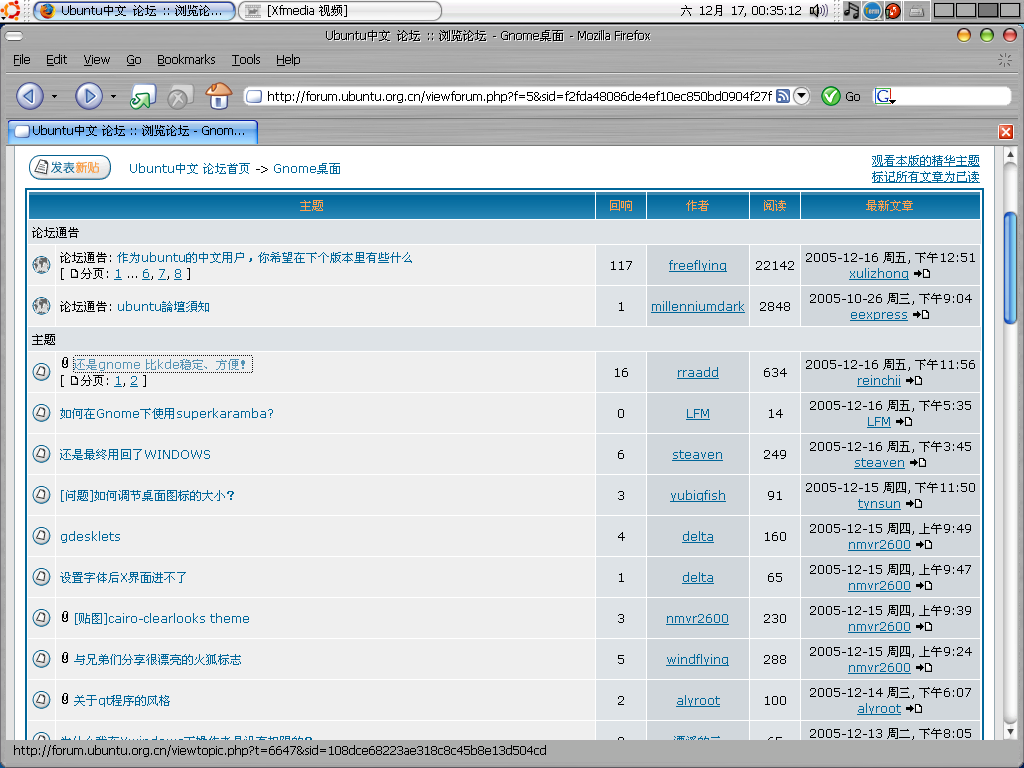Click the globe icon of ubuntu論壇須知 announcement
The image size is (1024, 768).
point(41,305)
